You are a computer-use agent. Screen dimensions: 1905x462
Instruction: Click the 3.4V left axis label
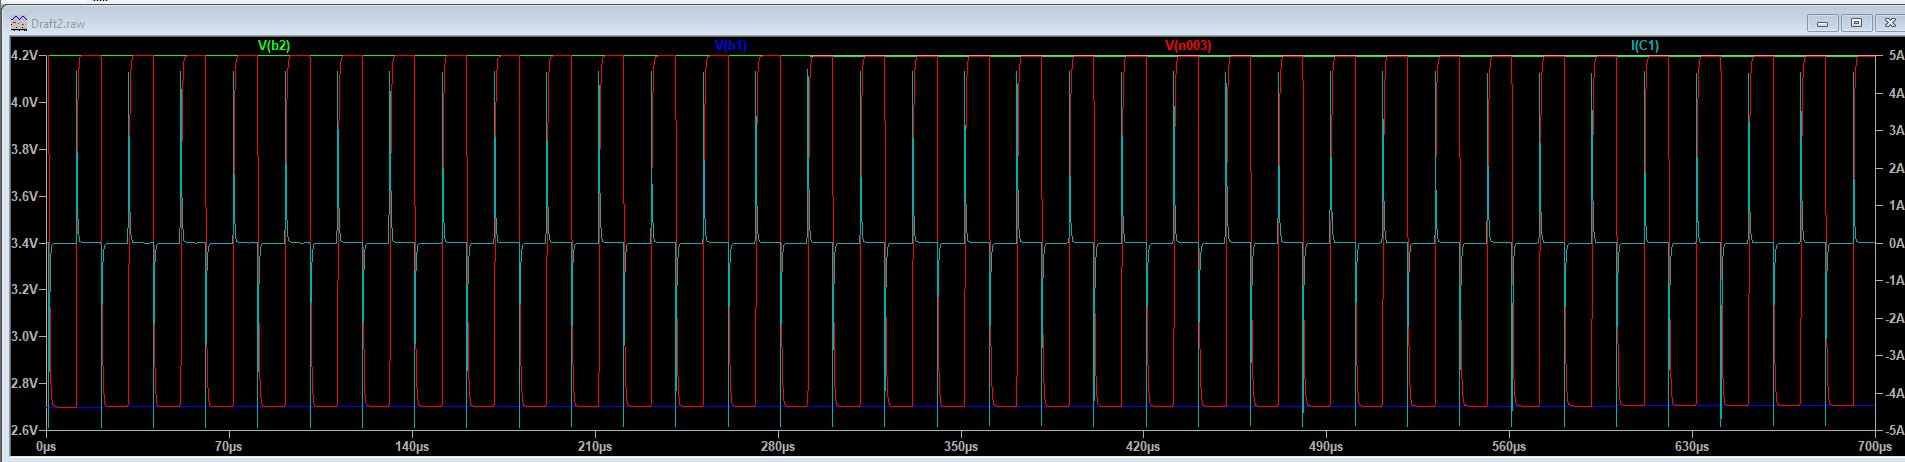(24, 243)
